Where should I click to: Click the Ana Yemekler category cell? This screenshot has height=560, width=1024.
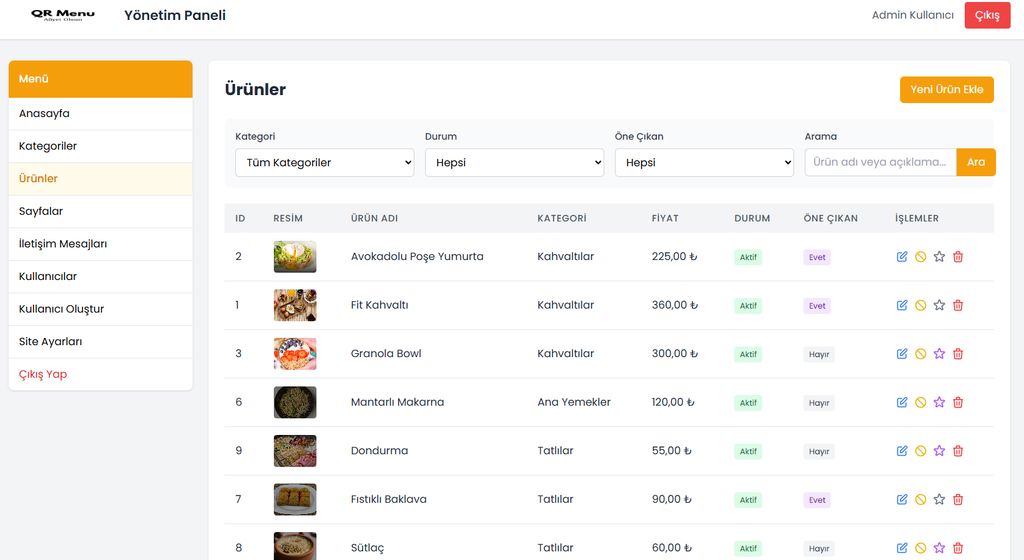pos(574,402)
